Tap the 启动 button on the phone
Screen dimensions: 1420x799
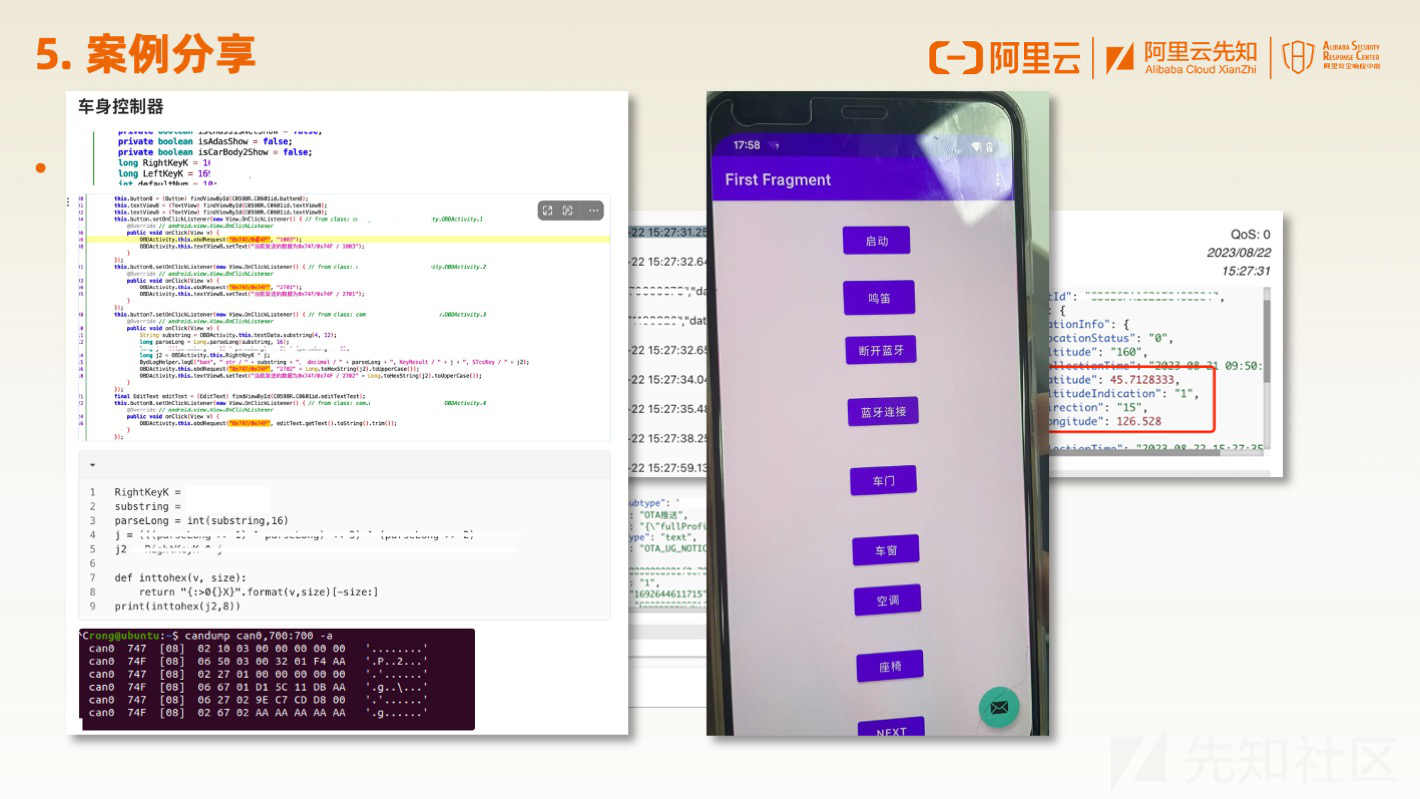click(877, 241)
